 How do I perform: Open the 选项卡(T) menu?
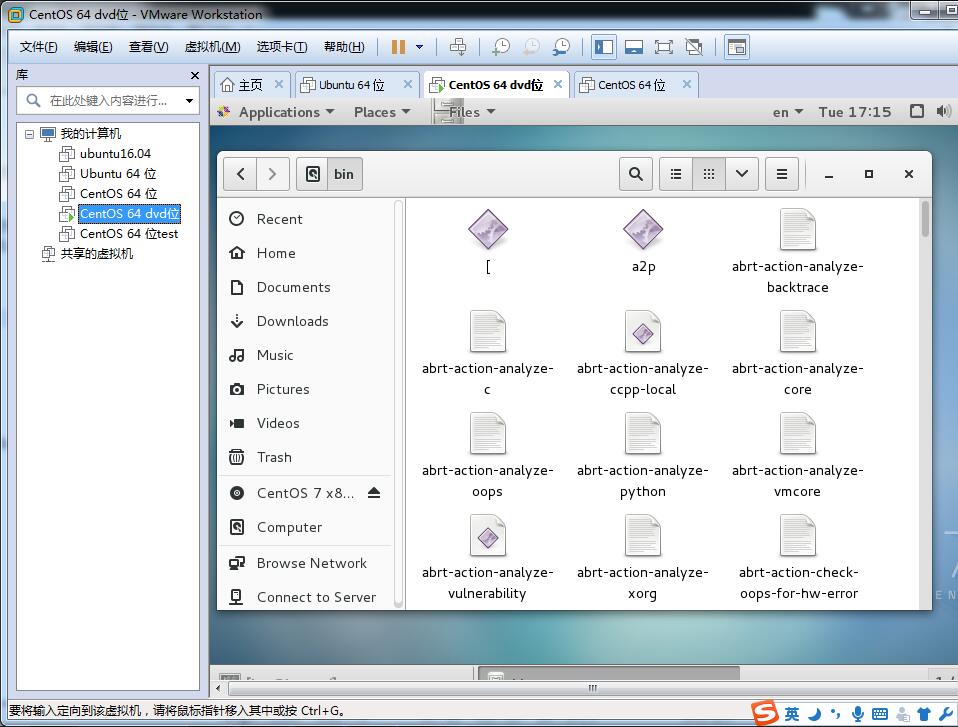pyautogui.click(x=282, y=47)
